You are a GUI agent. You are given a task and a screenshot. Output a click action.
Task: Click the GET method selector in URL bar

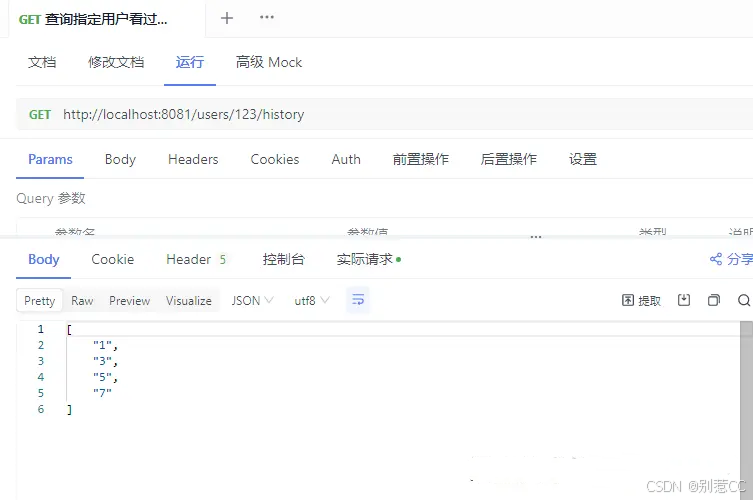tap(40, 114)
